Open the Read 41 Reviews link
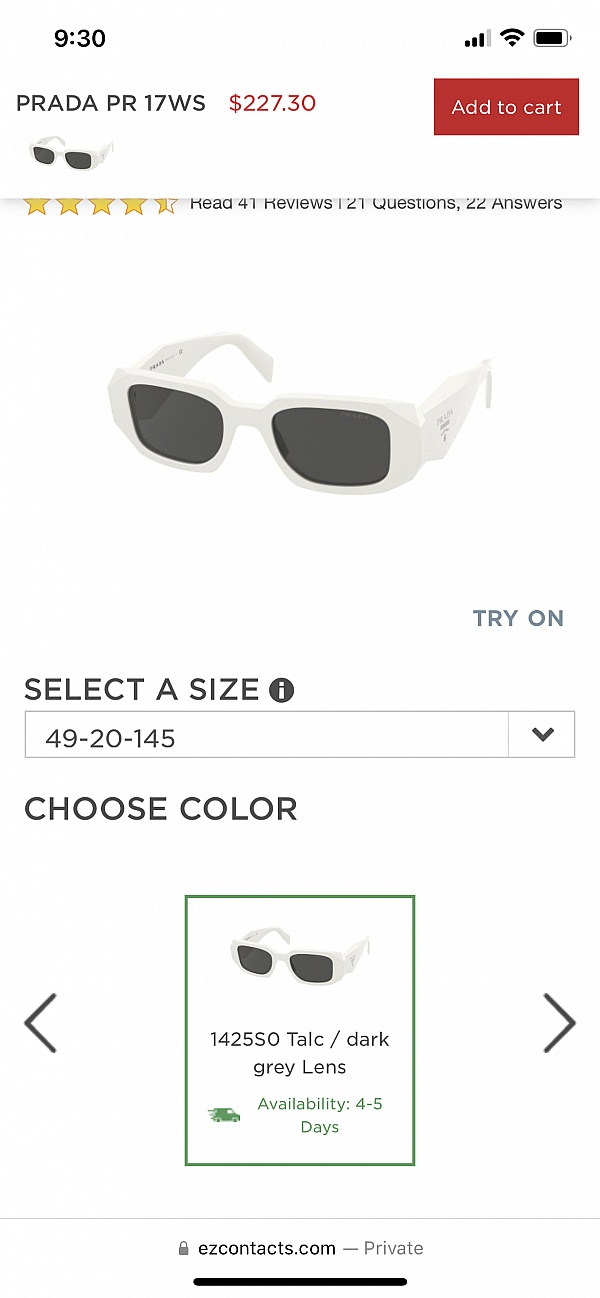Screen dimensions: 600x1298 [x=261, y=203]
